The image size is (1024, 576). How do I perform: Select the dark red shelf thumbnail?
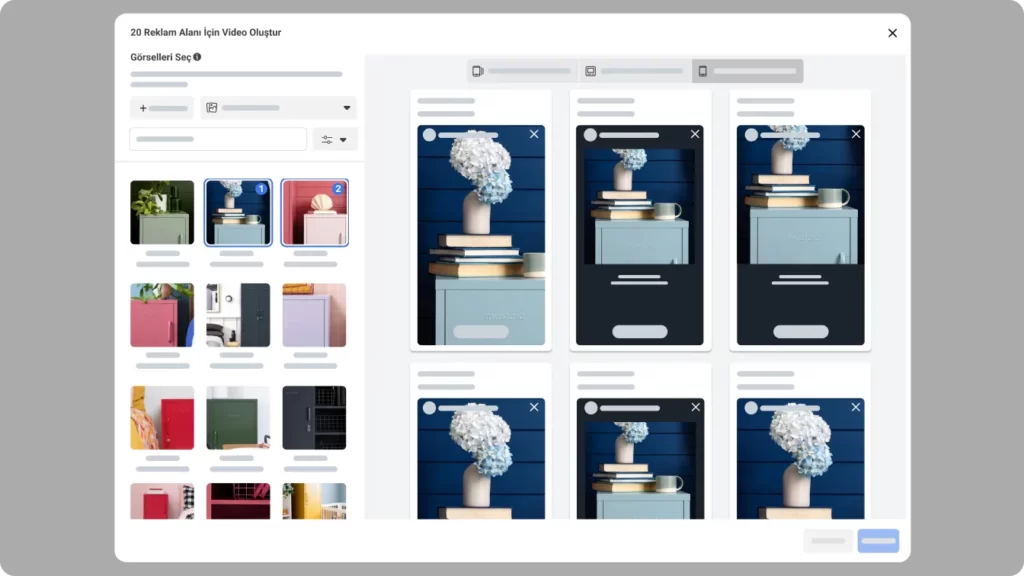[x=238, y=501]
